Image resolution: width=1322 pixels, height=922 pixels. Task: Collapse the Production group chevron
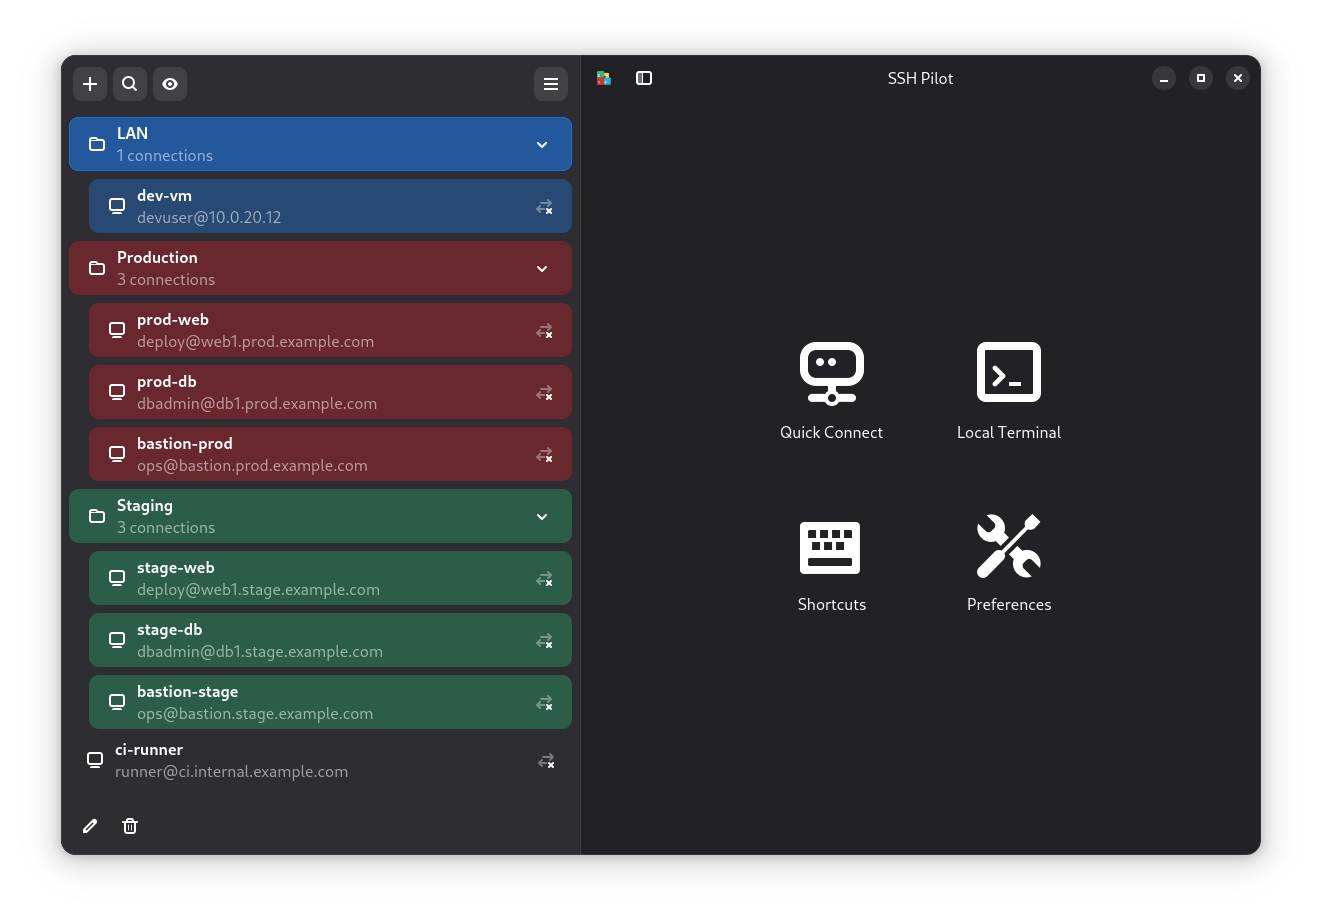[542, 269]
